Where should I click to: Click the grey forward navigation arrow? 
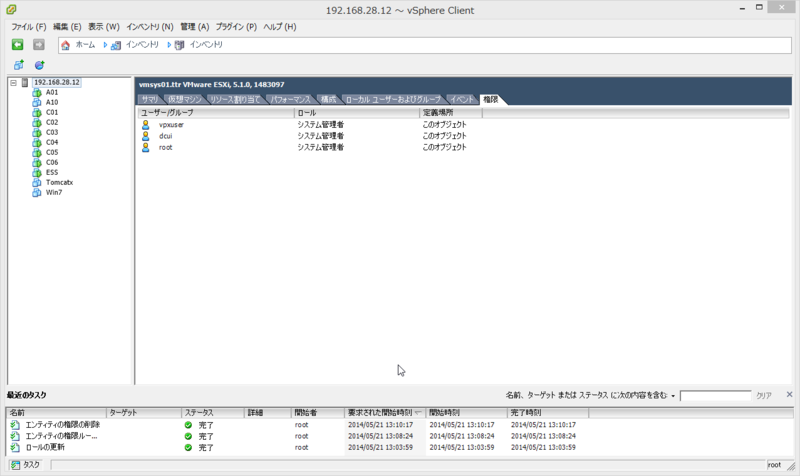tap(38, 45)
